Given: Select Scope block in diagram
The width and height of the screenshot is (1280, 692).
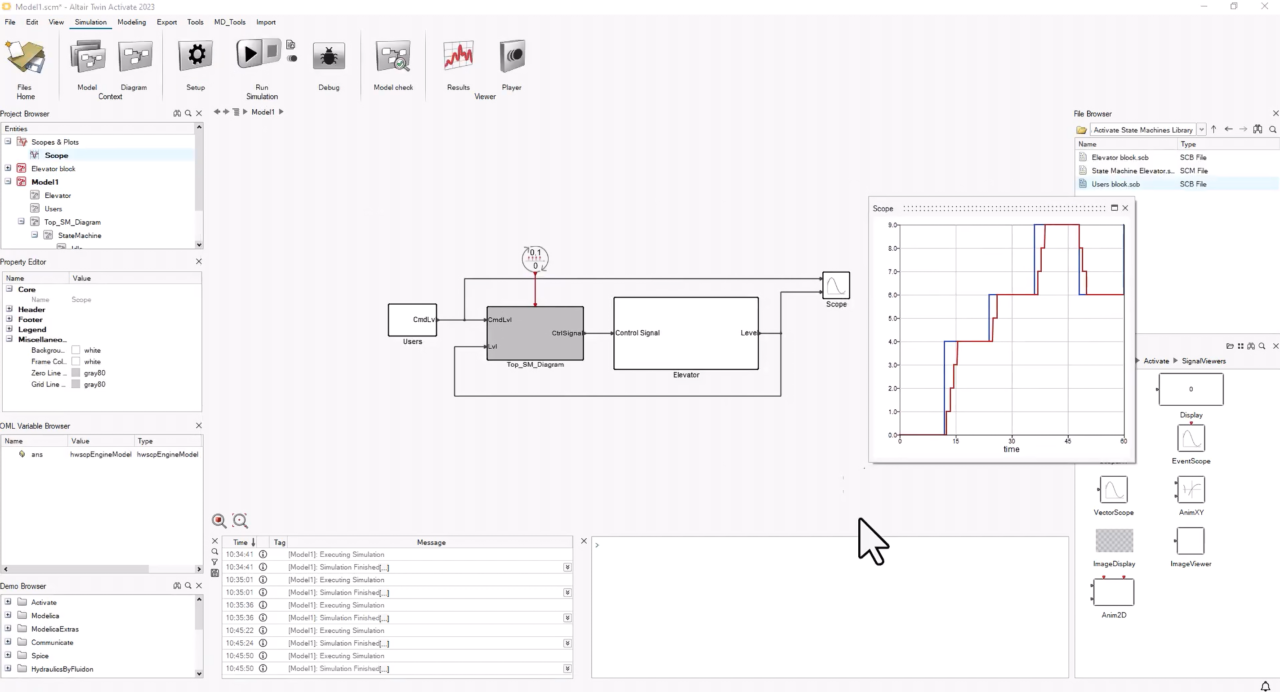Looking at the screenshot, I should [836, 285].
